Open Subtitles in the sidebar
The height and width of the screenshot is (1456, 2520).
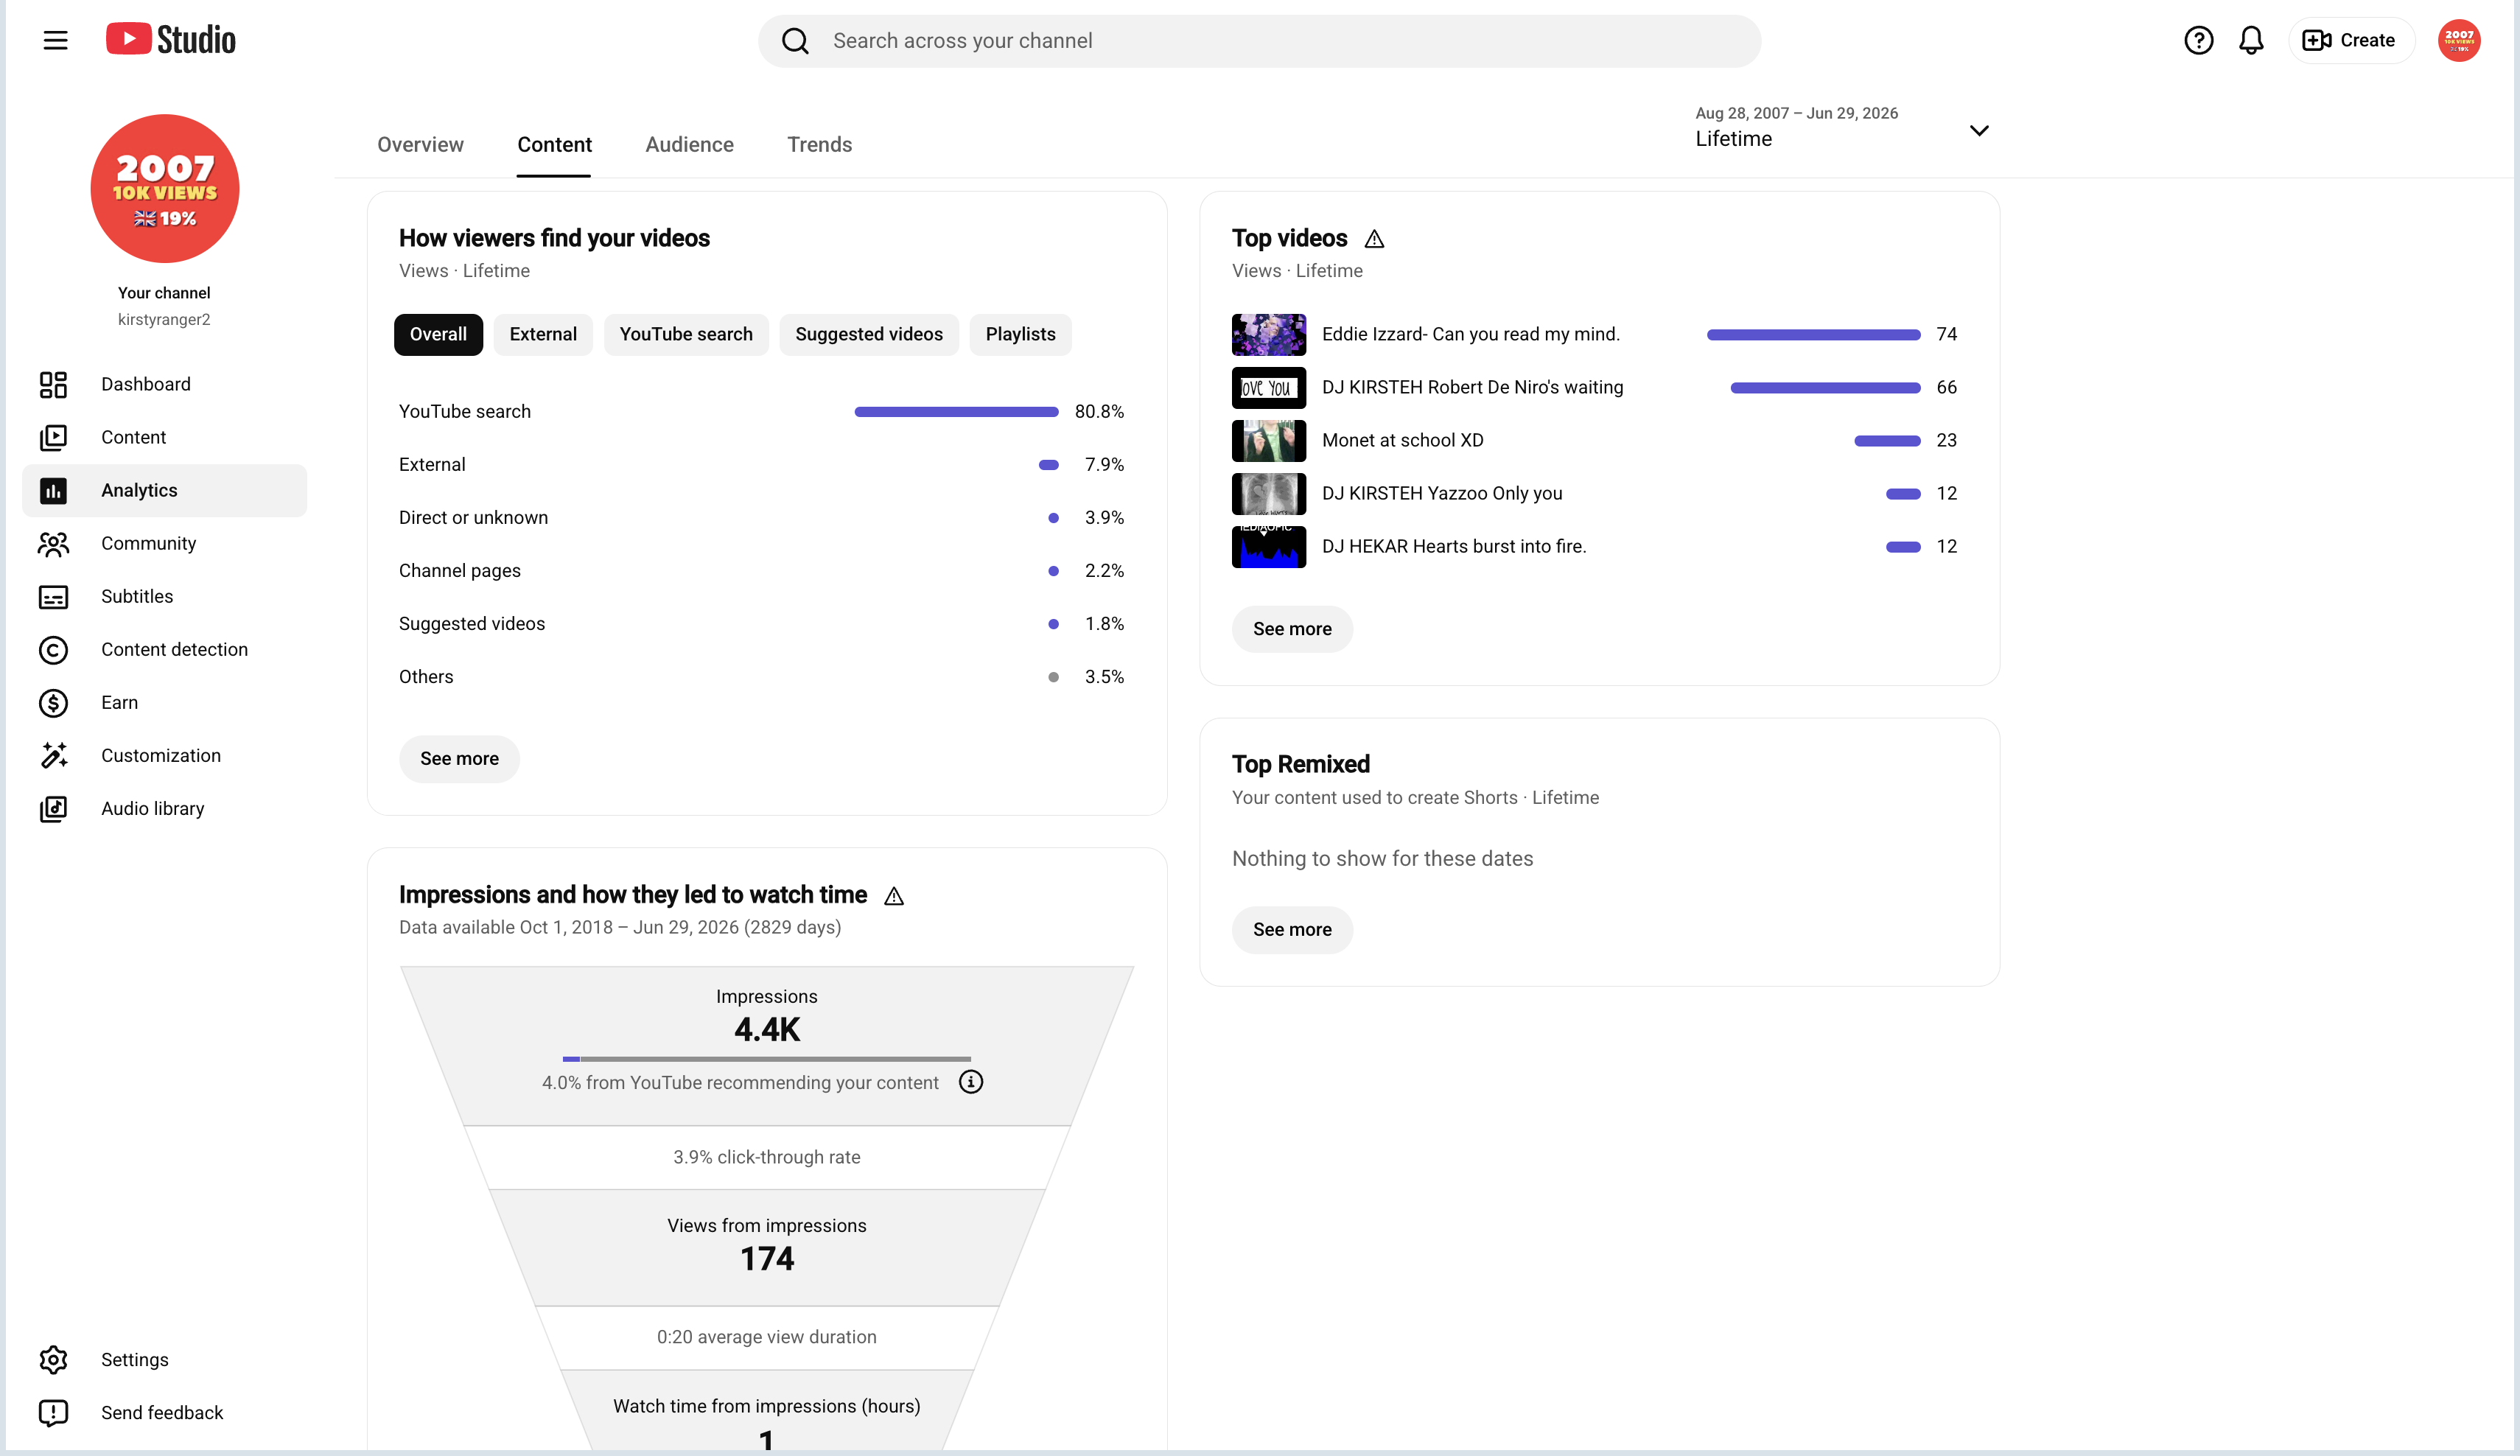point(165,596)
